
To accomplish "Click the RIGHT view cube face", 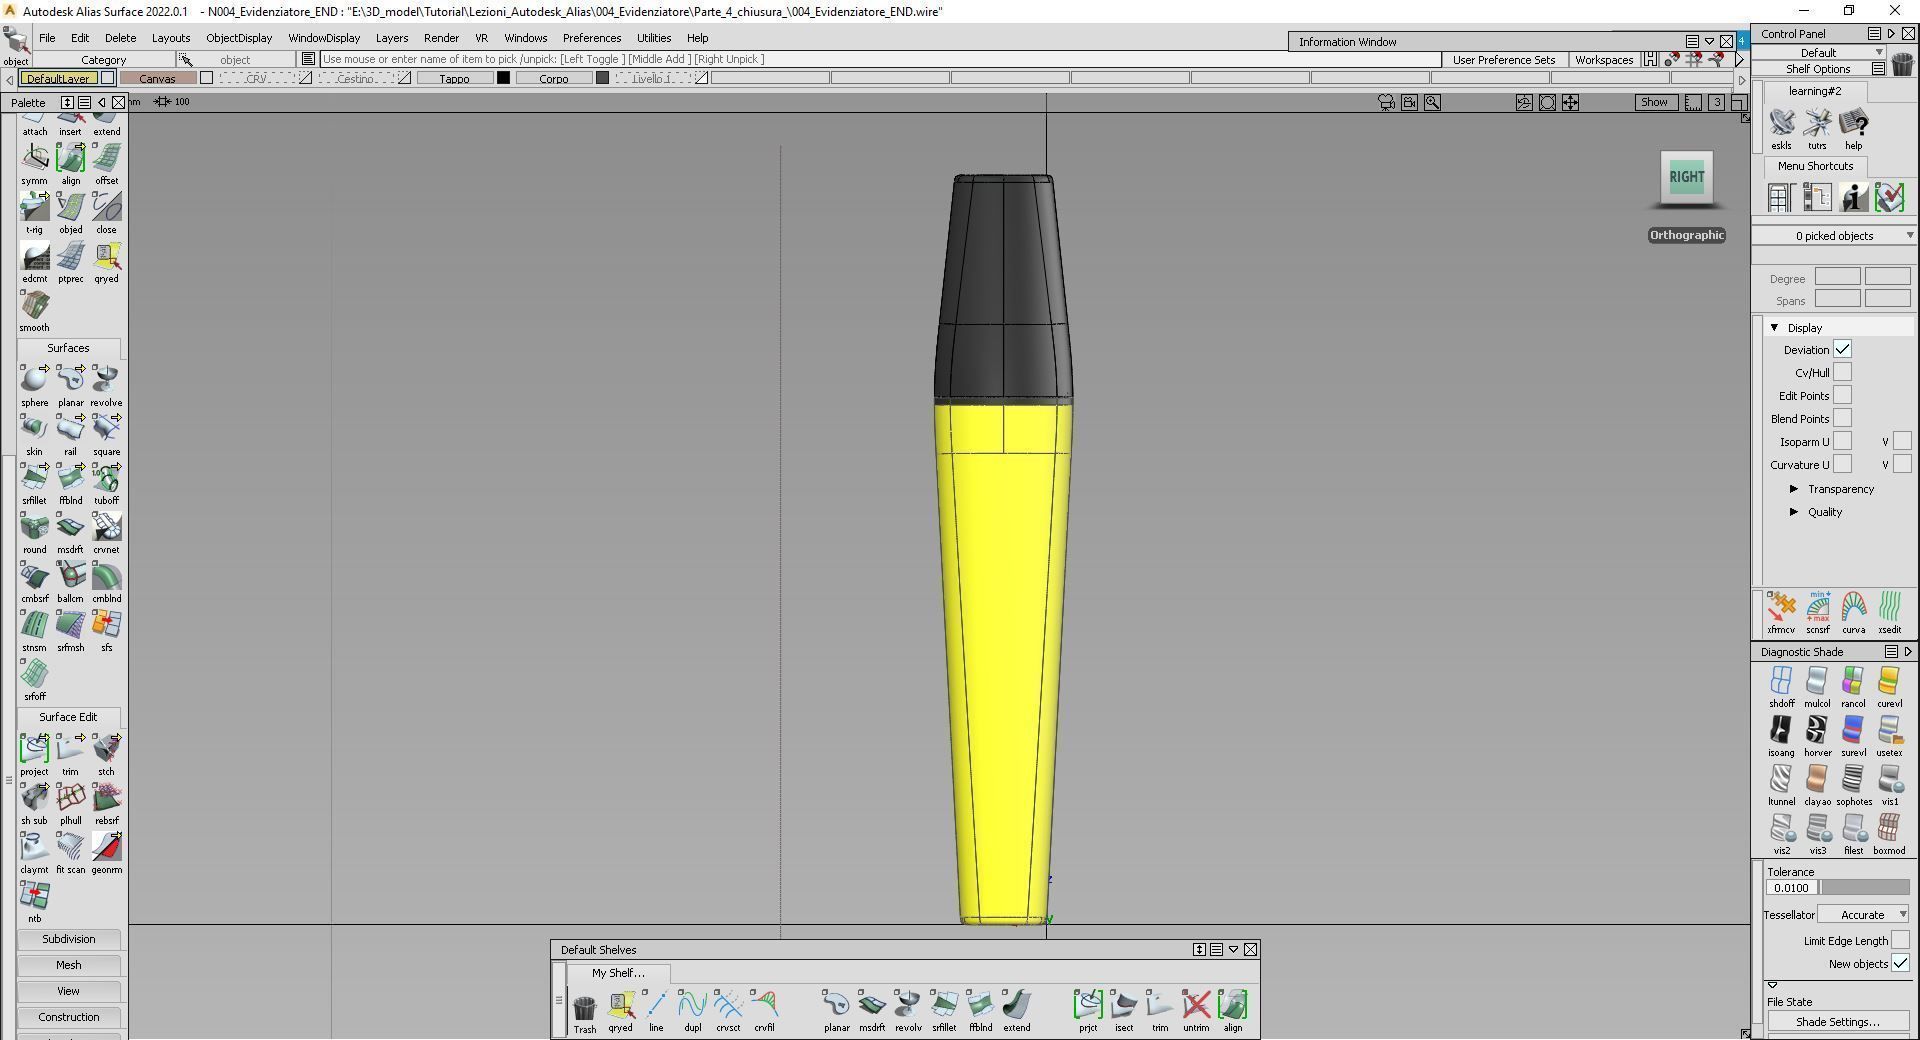I will [x=1687, y=177].
